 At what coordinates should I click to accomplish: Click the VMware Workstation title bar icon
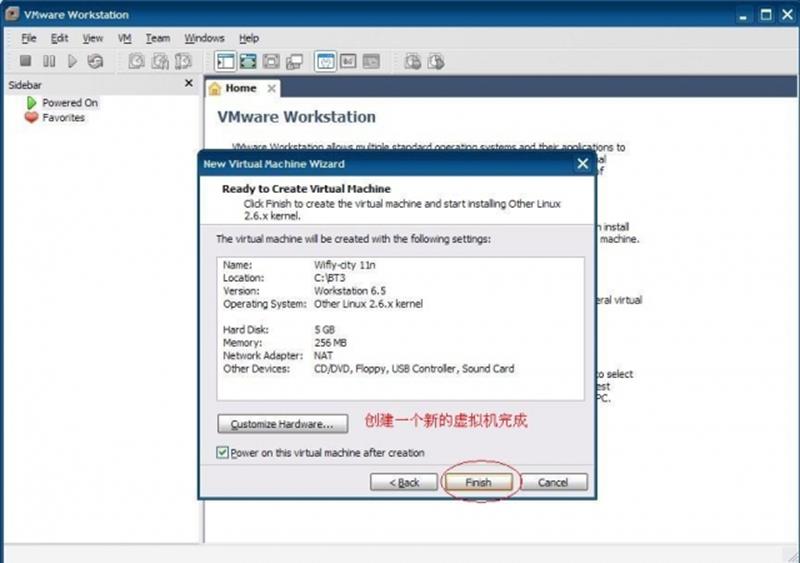pyautogui.click(x=12, y=14)
